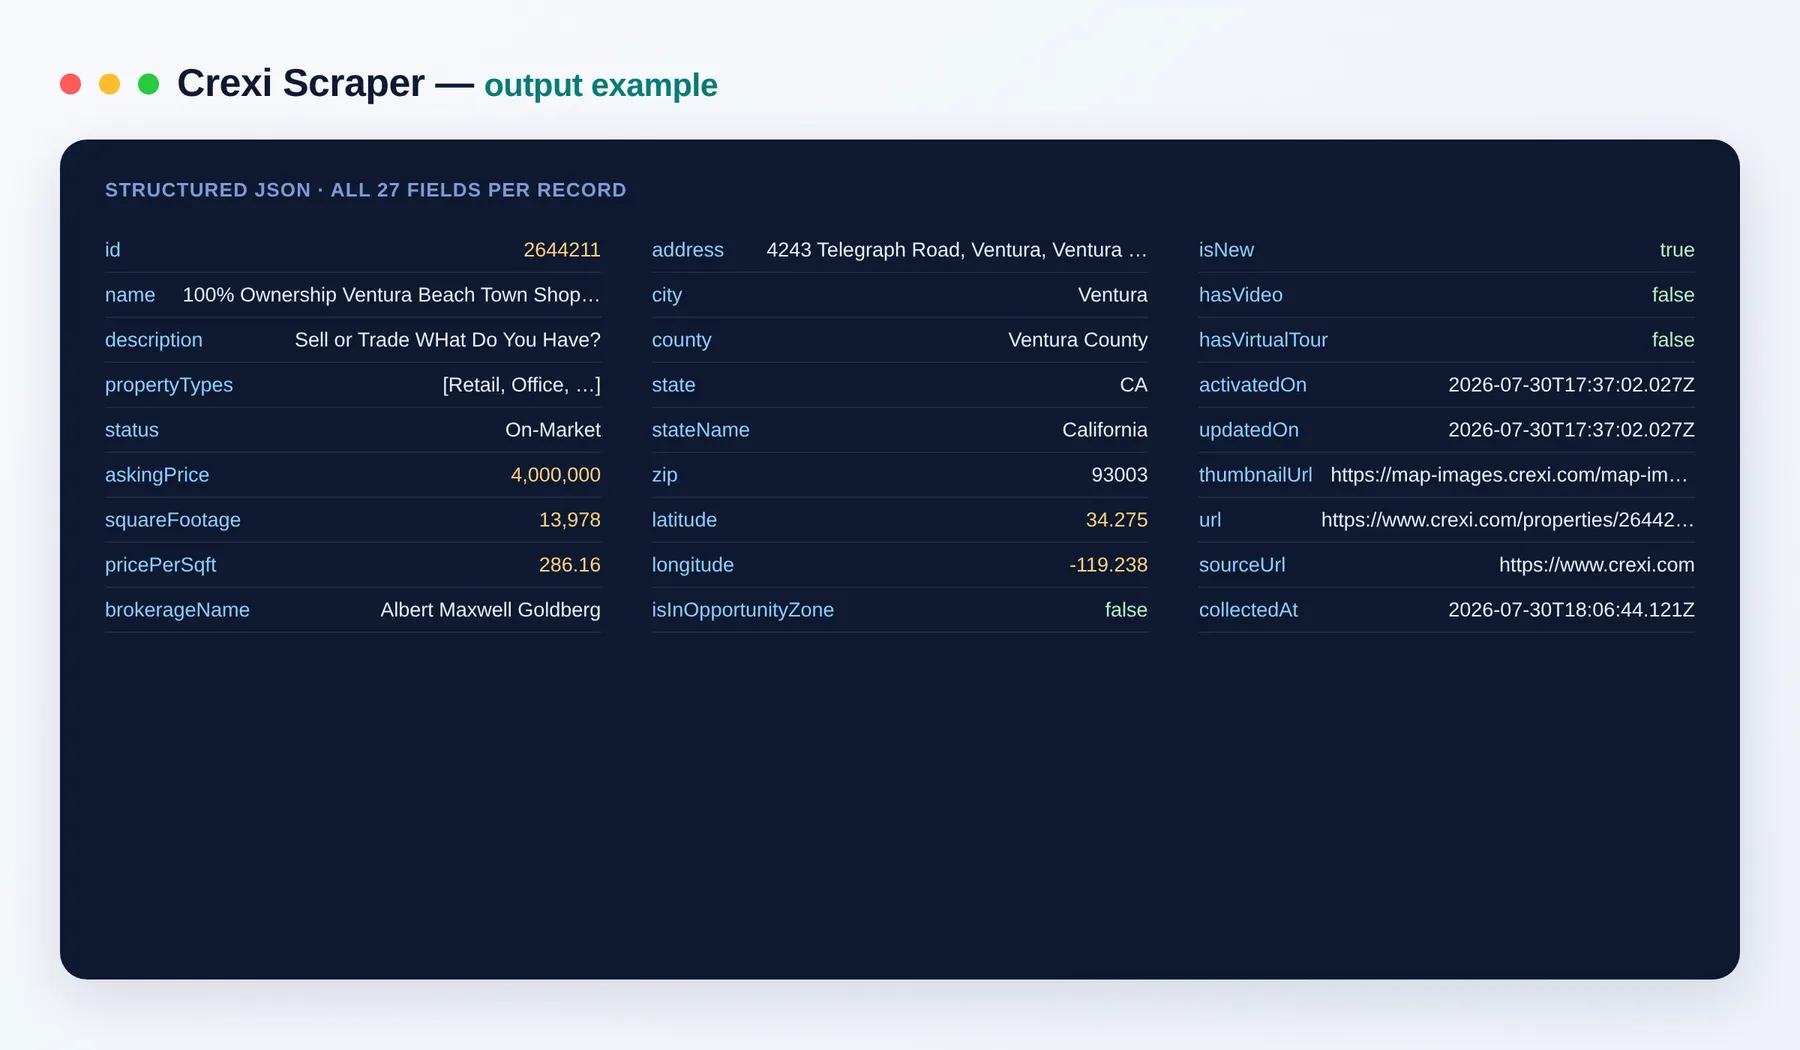1800x1050 pixels.
Task: Select the county value 'Ventura County'
Action: 1077,340
